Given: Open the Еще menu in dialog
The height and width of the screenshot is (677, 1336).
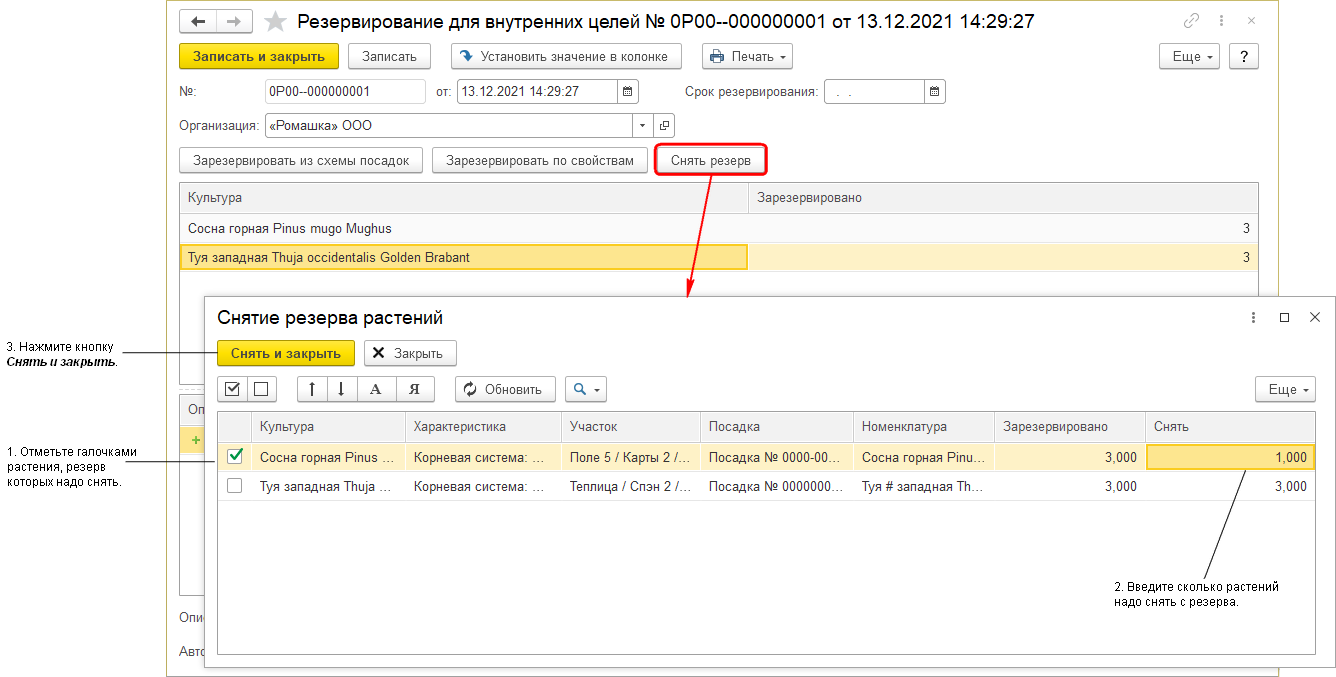Looking at the screenshot, I should pos(1284,389).
